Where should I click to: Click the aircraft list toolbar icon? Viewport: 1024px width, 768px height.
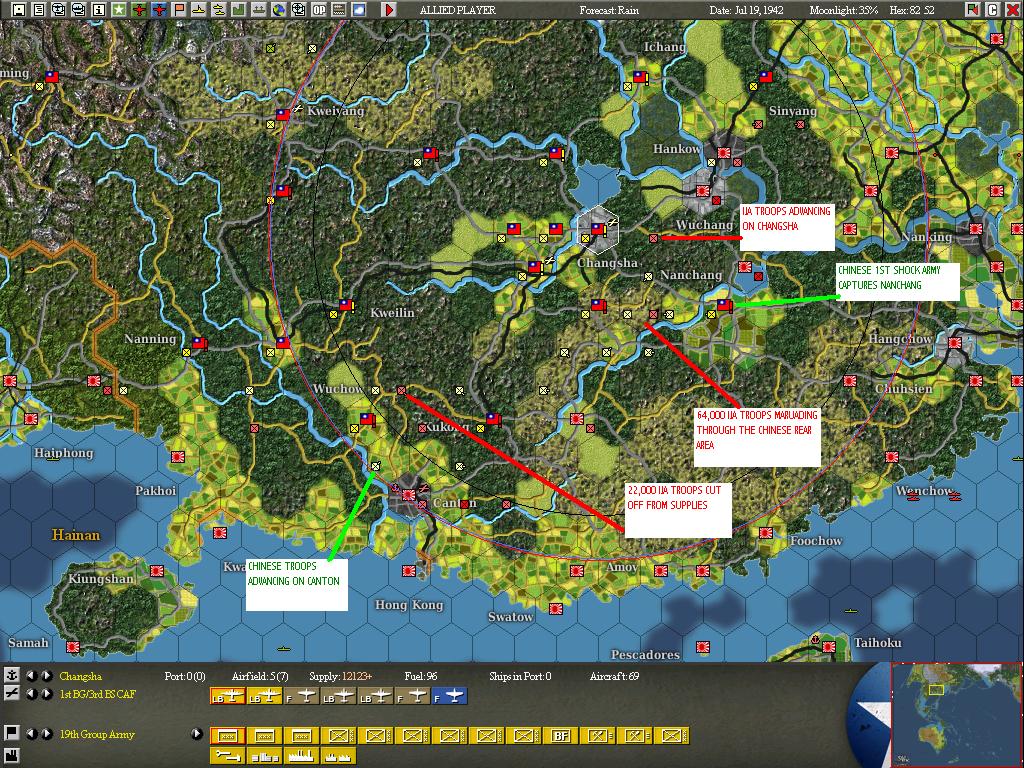pyautogui.click(x=59, y=10)
